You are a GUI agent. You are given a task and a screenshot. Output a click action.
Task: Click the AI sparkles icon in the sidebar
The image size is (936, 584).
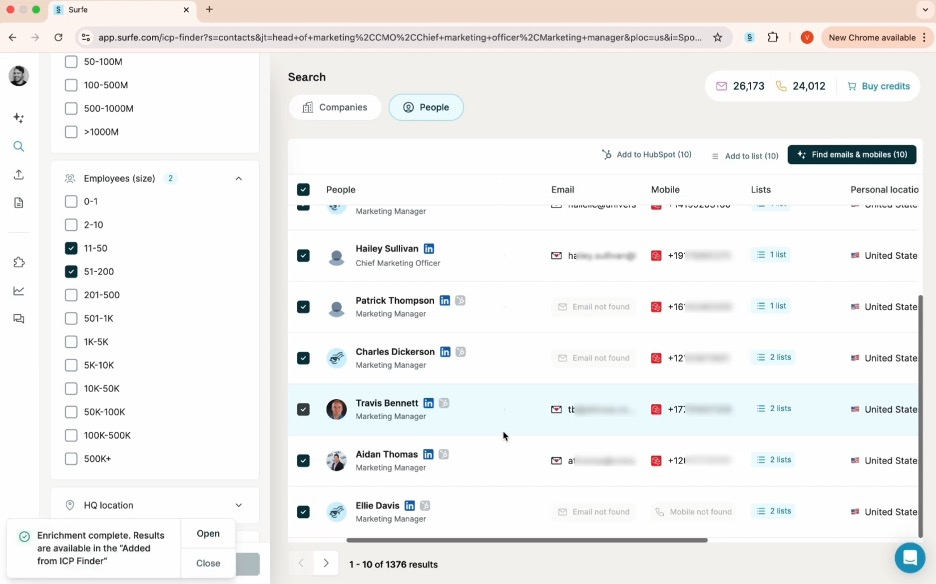[20, 118]
